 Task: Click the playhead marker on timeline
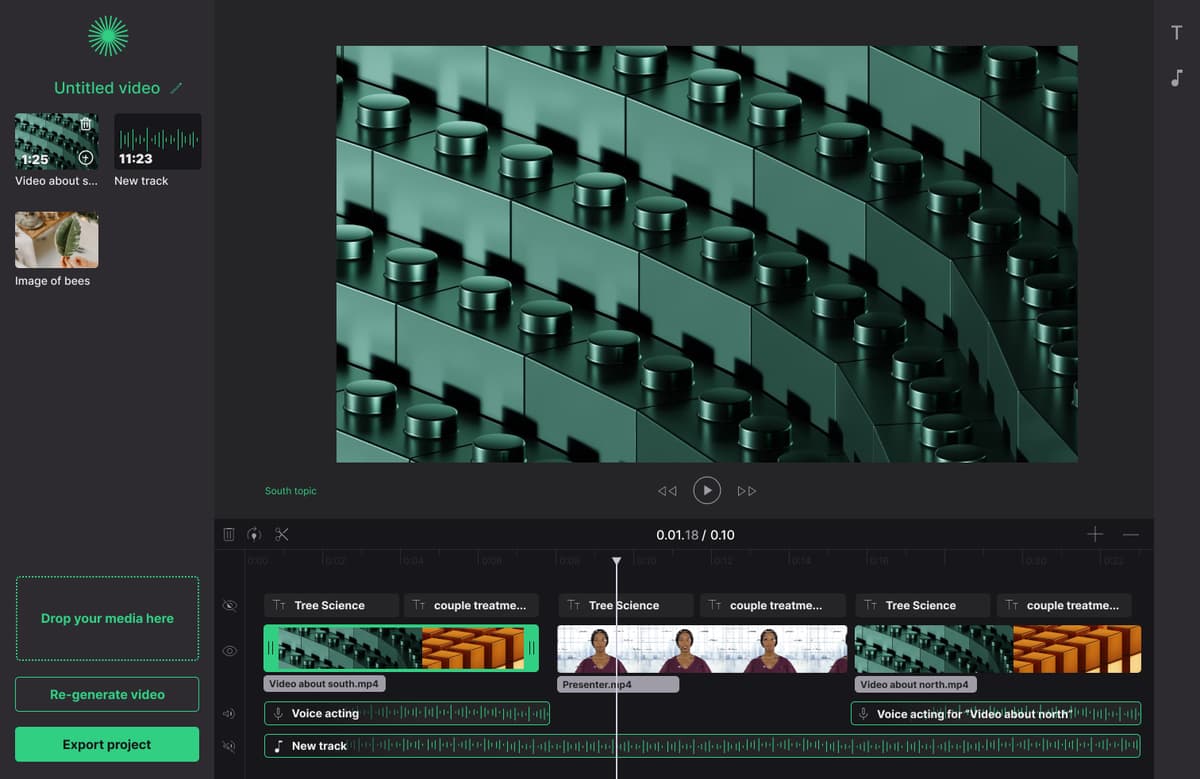[617, 562]
